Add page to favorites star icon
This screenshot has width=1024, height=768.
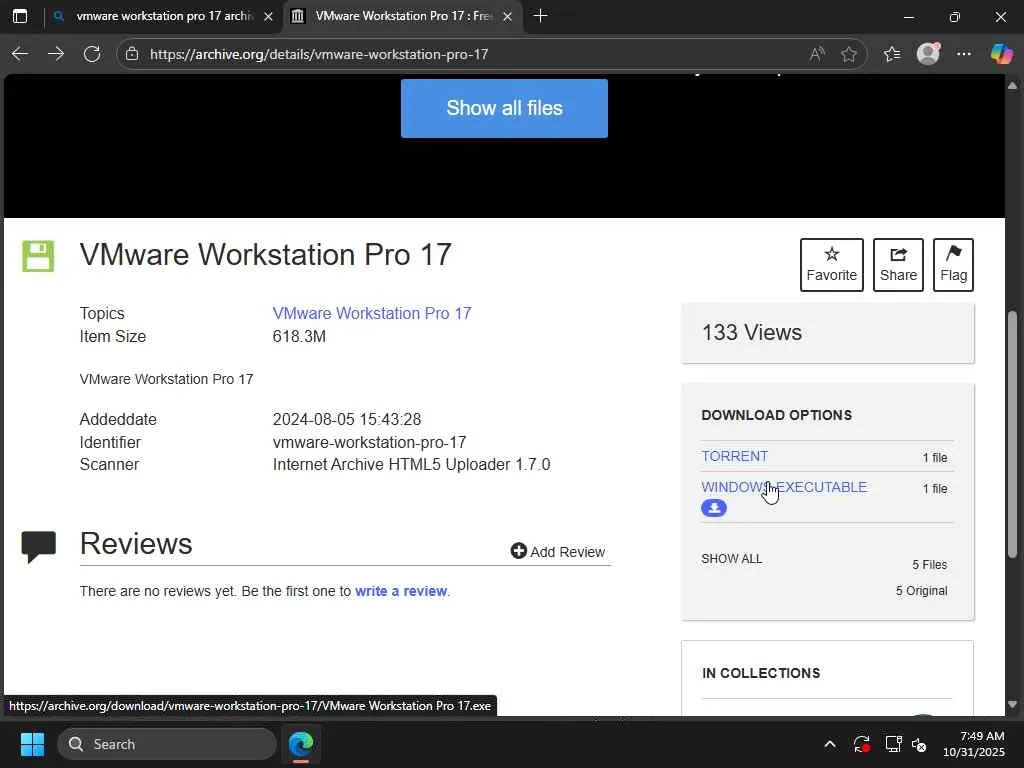coord(849,54)
